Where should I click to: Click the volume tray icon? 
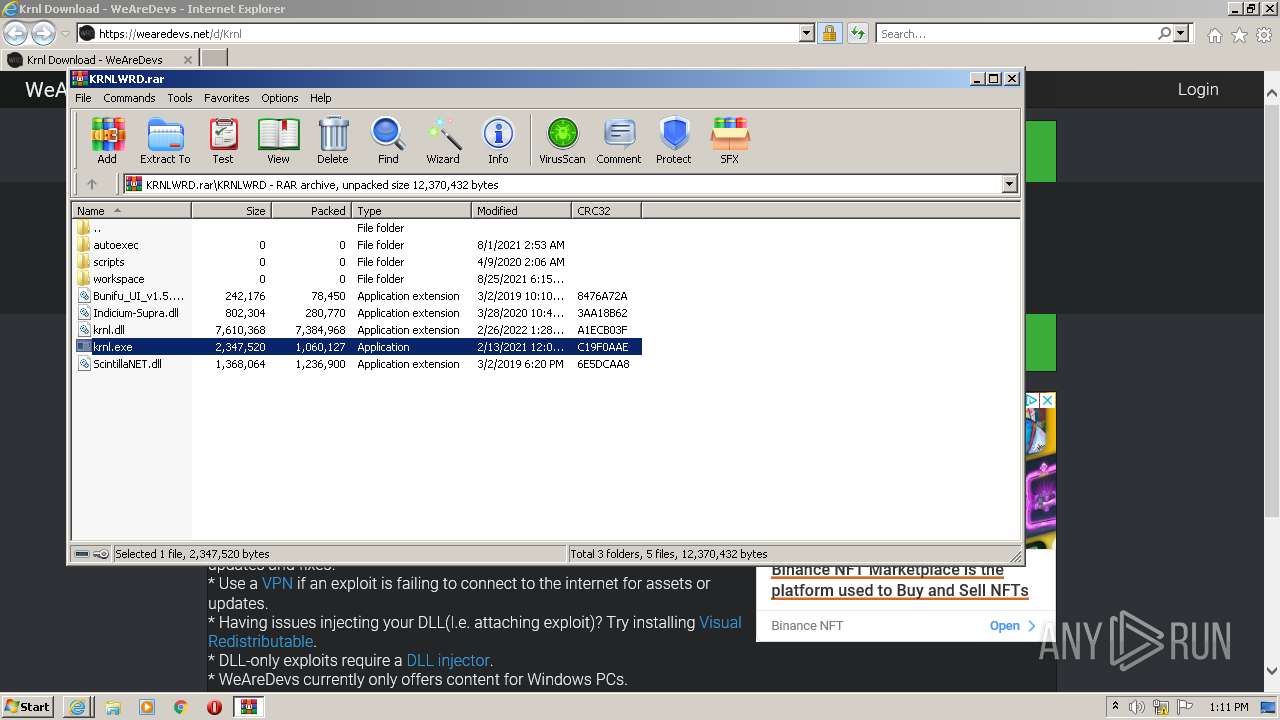(1137, 707)
